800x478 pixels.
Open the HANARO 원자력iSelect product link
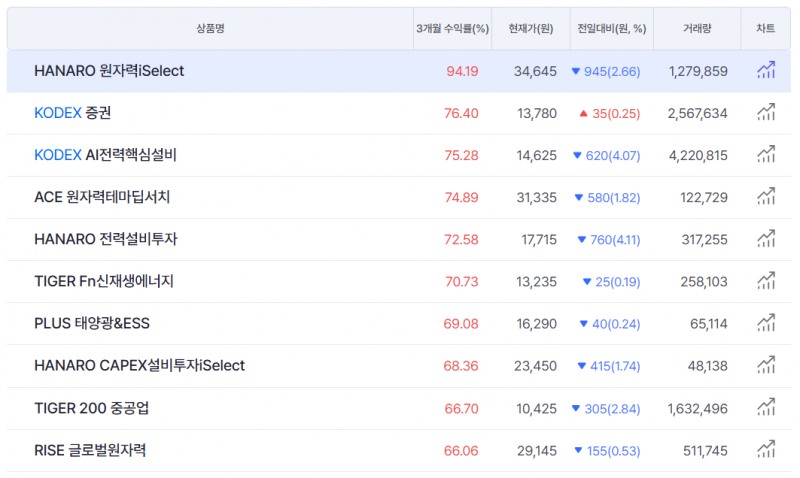[109, 71]
